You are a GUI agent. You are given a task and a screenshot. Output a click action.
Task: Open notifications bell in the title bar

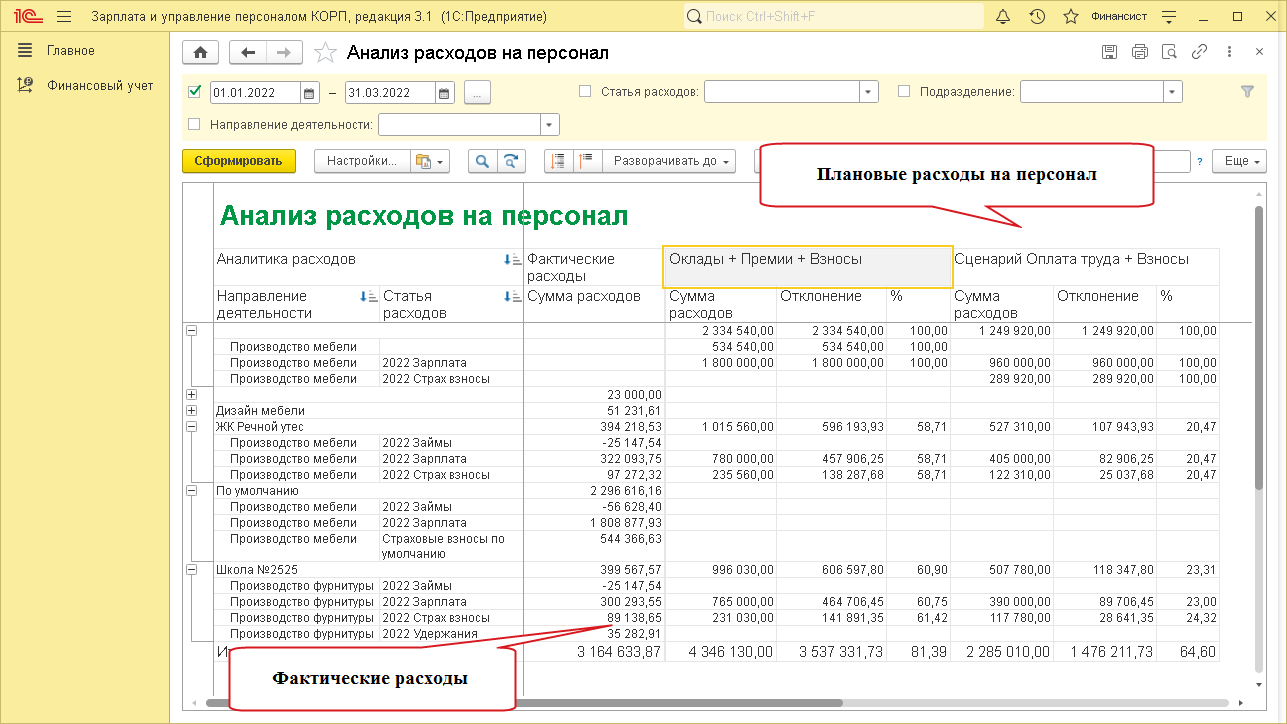coord(1004,17)
